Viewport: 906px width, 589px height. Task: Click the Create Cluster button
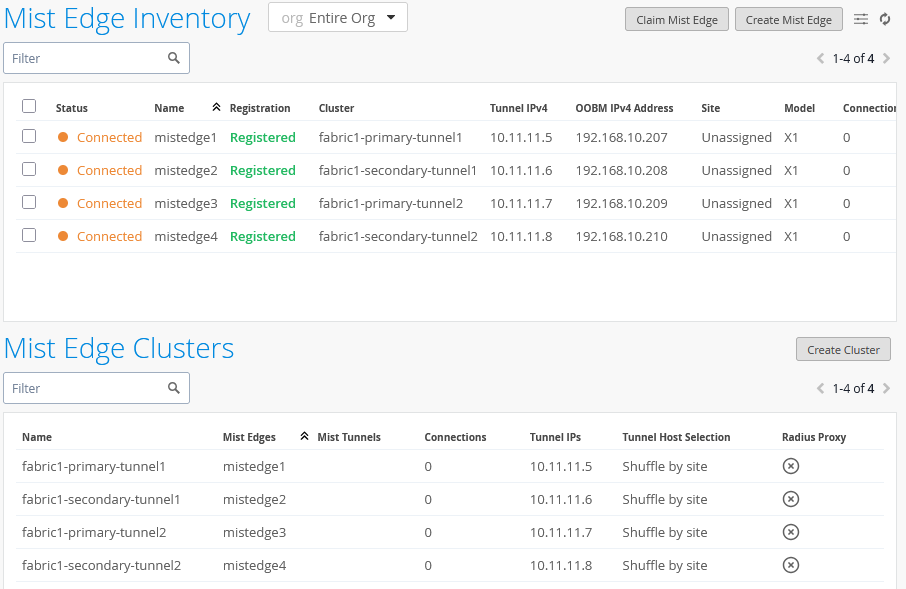[x=843, y=350]
